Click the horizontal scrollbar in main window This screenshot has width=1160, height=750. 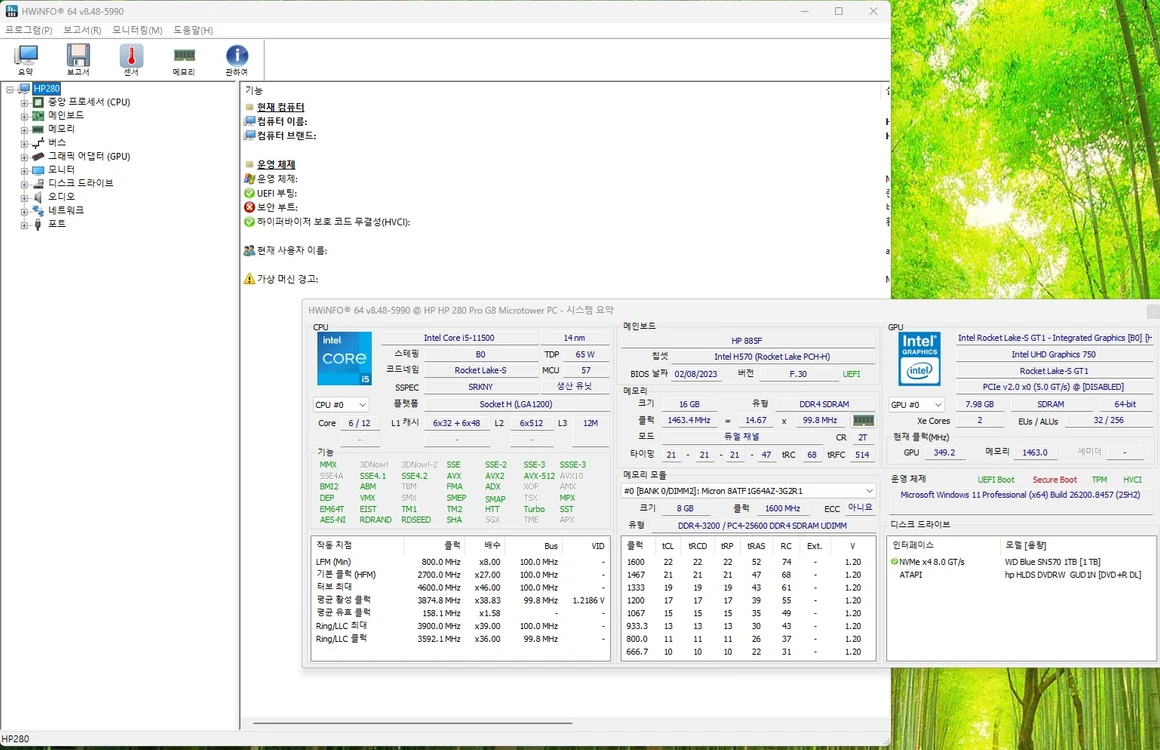click(413, 723)
